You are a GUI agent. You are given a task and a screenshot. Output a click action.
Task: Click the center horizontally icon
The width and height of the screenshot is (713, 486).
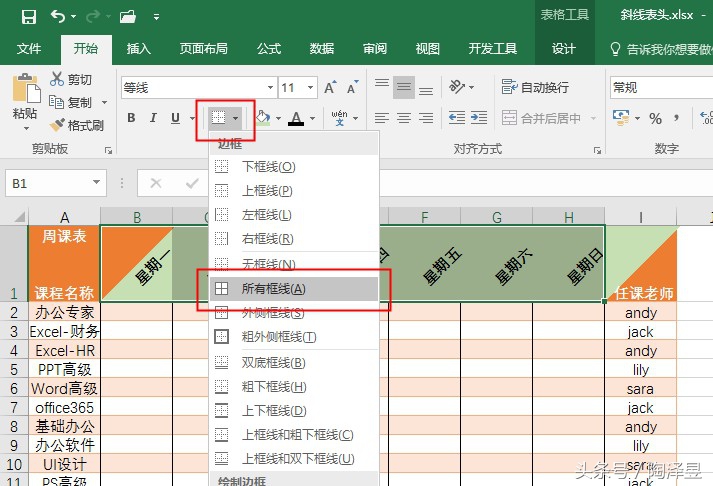(404, 118)
